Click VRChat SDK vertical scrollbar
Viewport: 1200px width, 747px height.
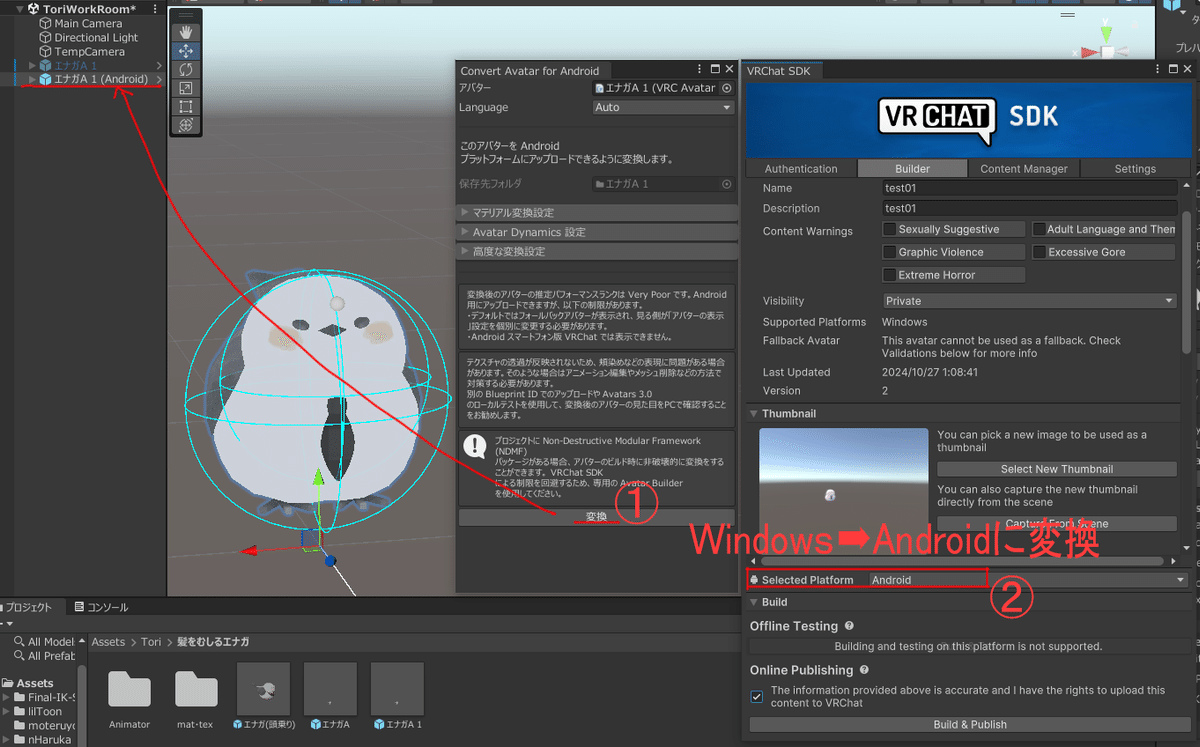coord(1188,282)
